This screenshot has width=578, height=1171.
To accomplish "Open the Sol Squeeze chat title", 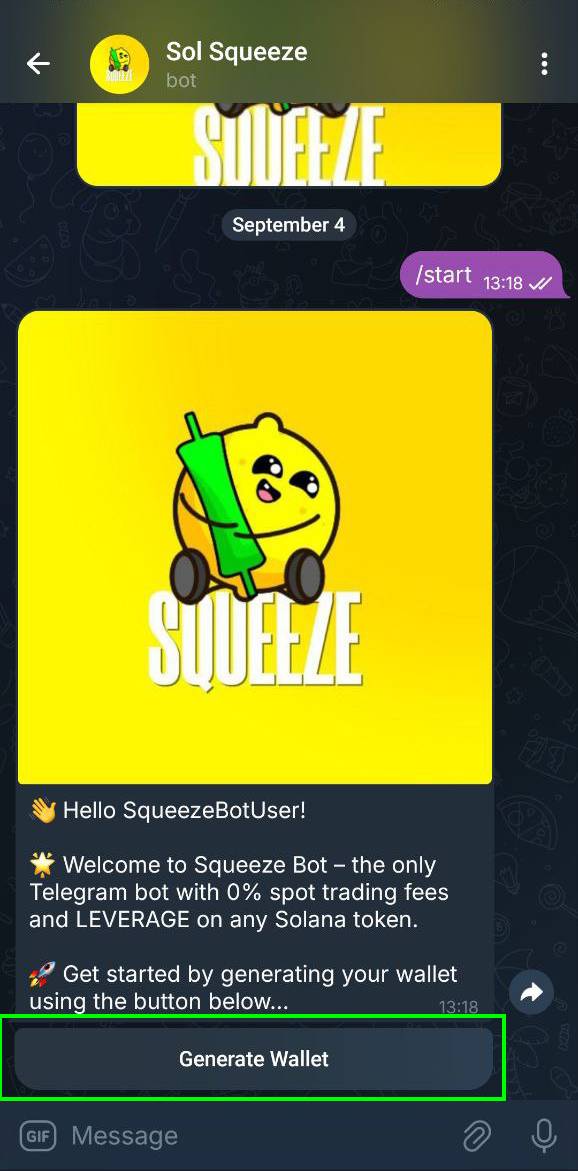I will [236, 52].
